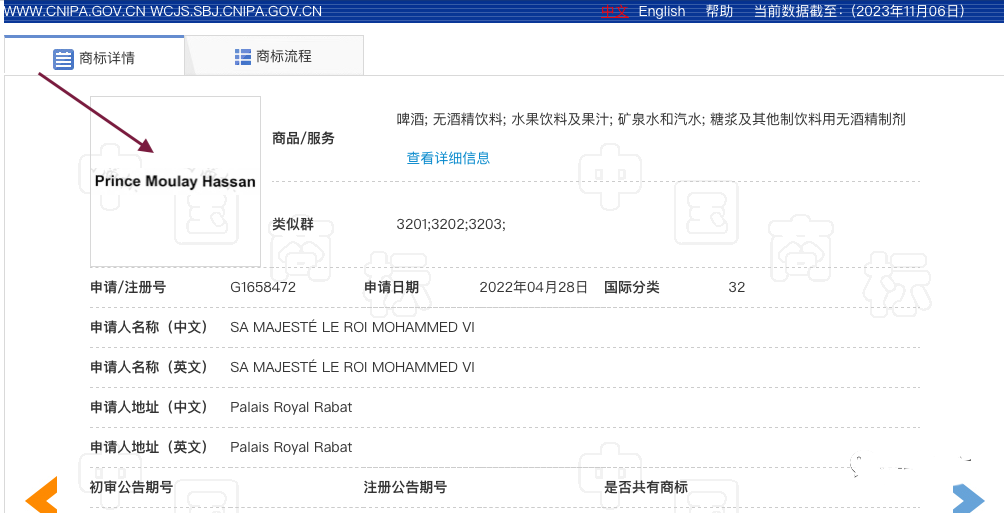Open the 帮助 help link
The width and height of the screenshot is (1004, 513).
719,11
